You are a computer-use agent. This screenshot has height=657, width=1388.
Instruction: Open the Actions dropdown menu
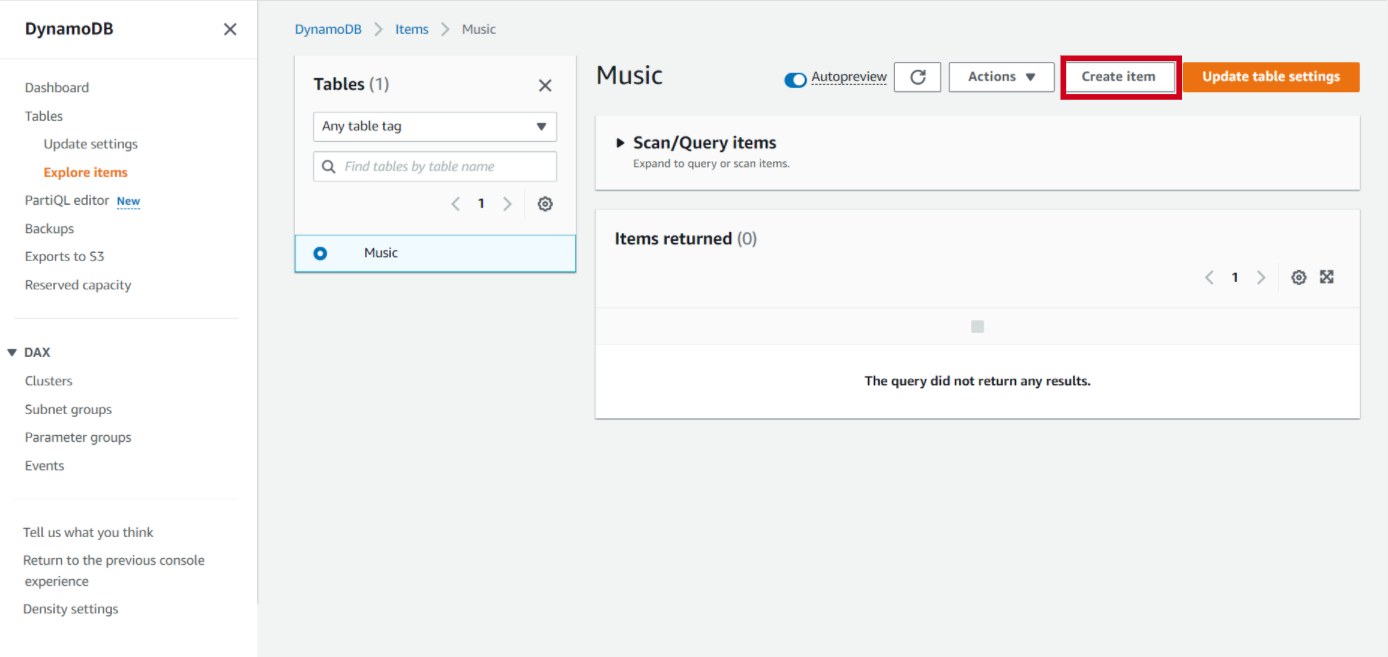pyautogui.click(x=1001, y=77)
